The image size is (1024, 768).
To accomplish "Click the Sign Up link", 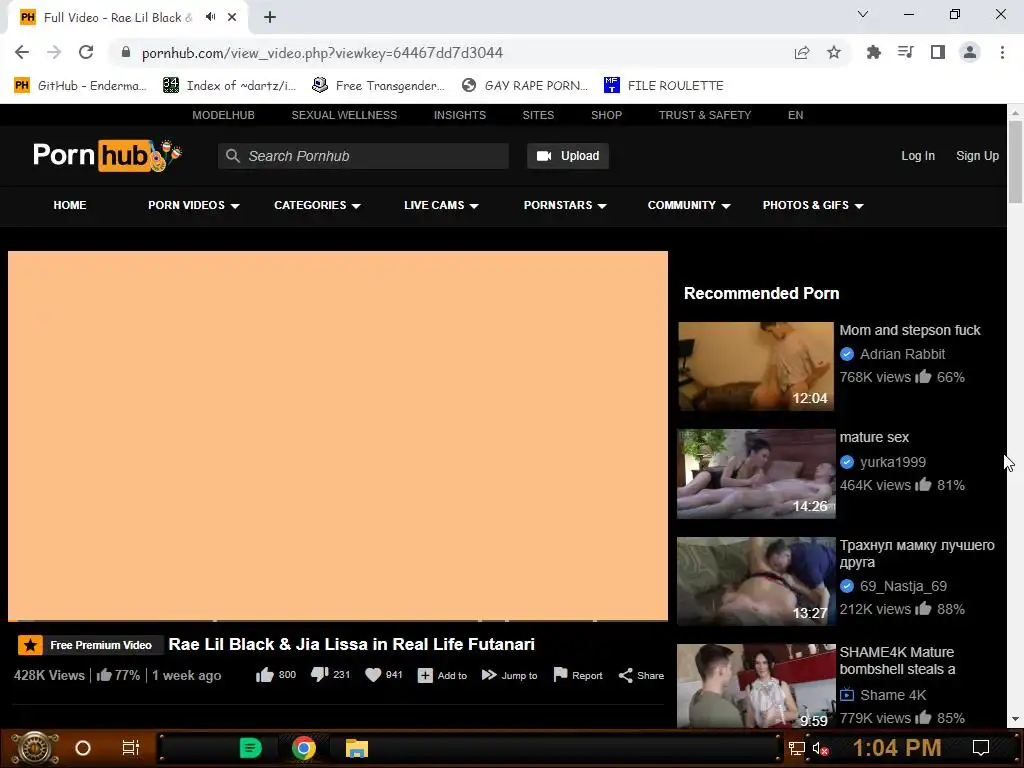I will click(x=977, y=156).
